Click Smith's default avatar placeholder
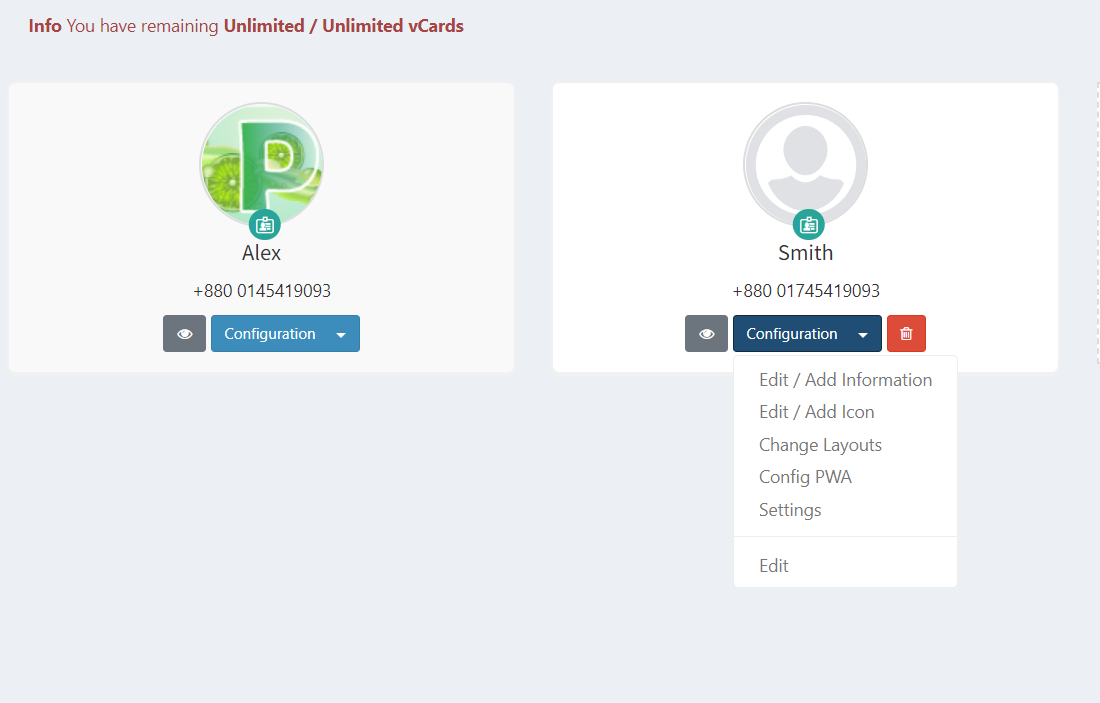 tap(805, 162)
